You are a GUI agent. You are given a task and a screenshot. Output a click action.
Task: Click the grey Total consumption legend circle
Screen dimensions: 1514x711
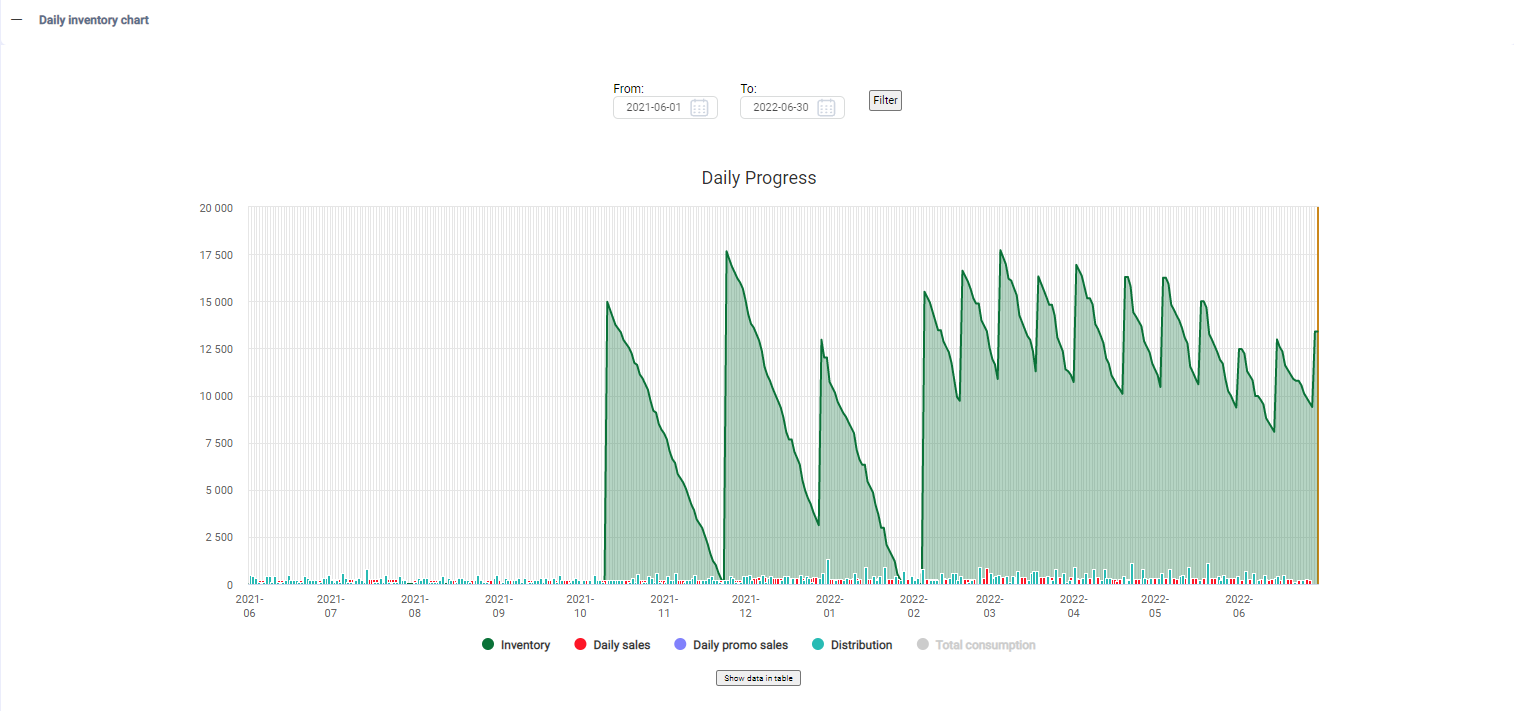pyautogui.click(x=922, y=645)
